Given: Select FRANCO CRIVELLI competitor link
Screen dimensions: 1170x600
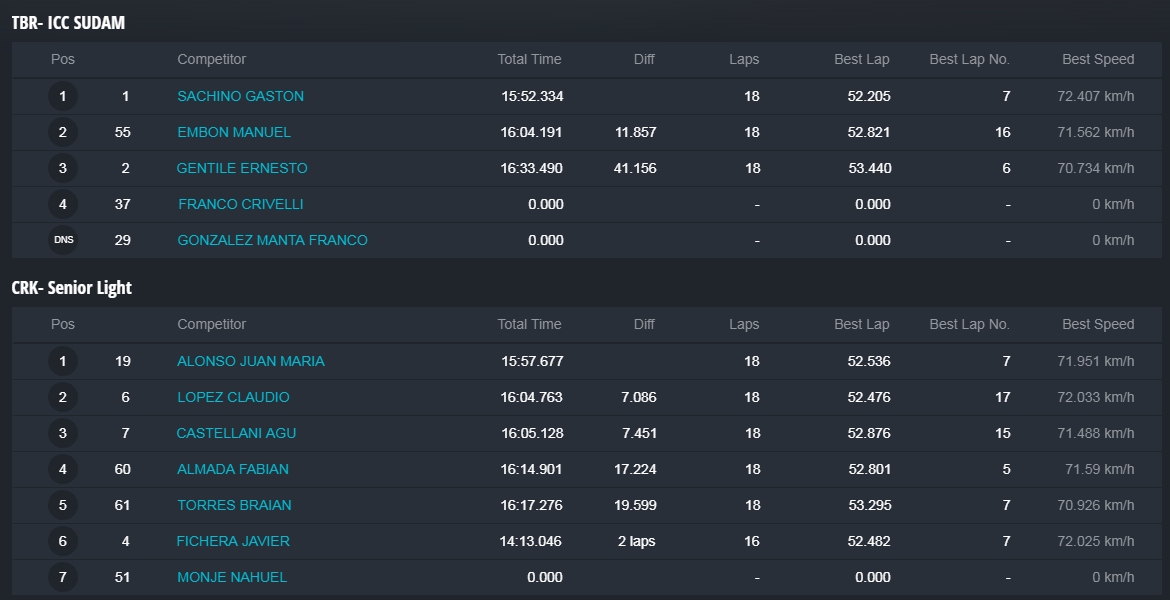Looking at the screenshot, I should coord(240,204).
